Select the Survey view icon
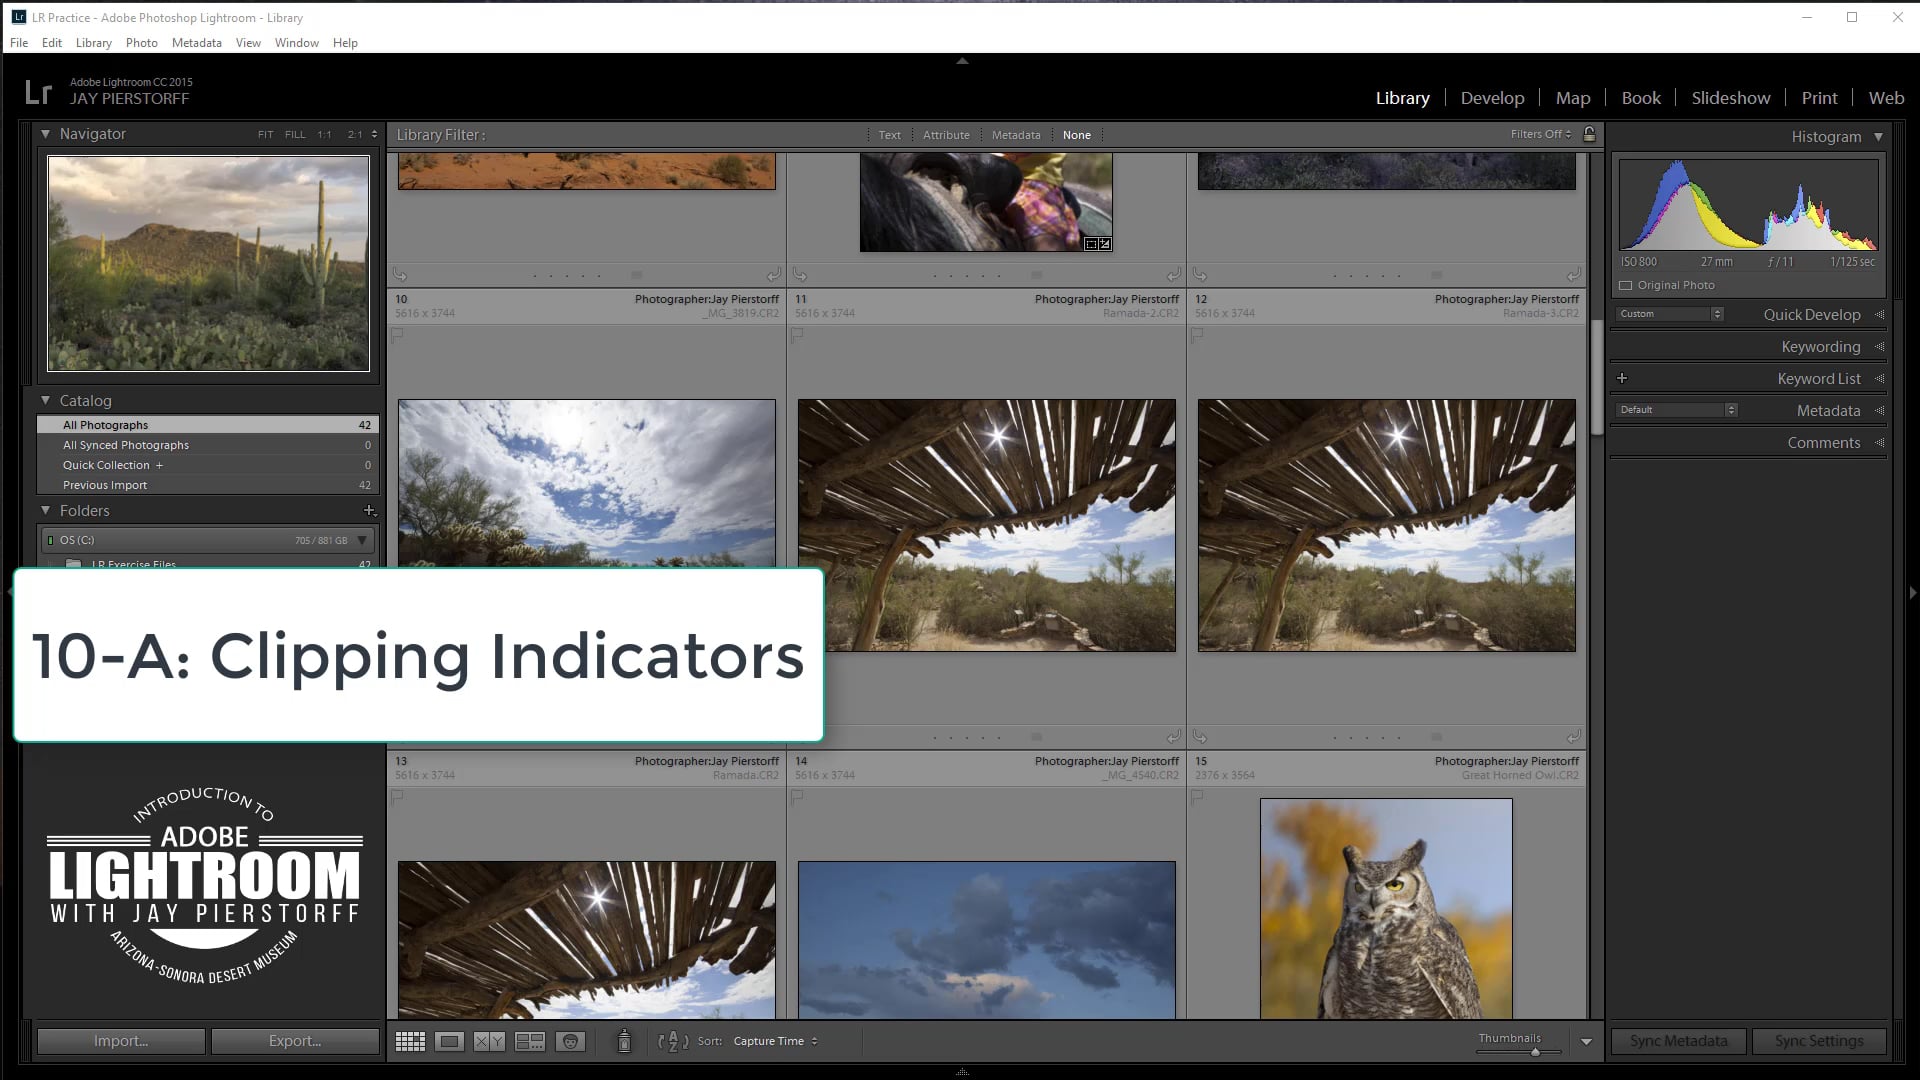This screenshot has height=1080, width=1920. [x=530, y=1040]
